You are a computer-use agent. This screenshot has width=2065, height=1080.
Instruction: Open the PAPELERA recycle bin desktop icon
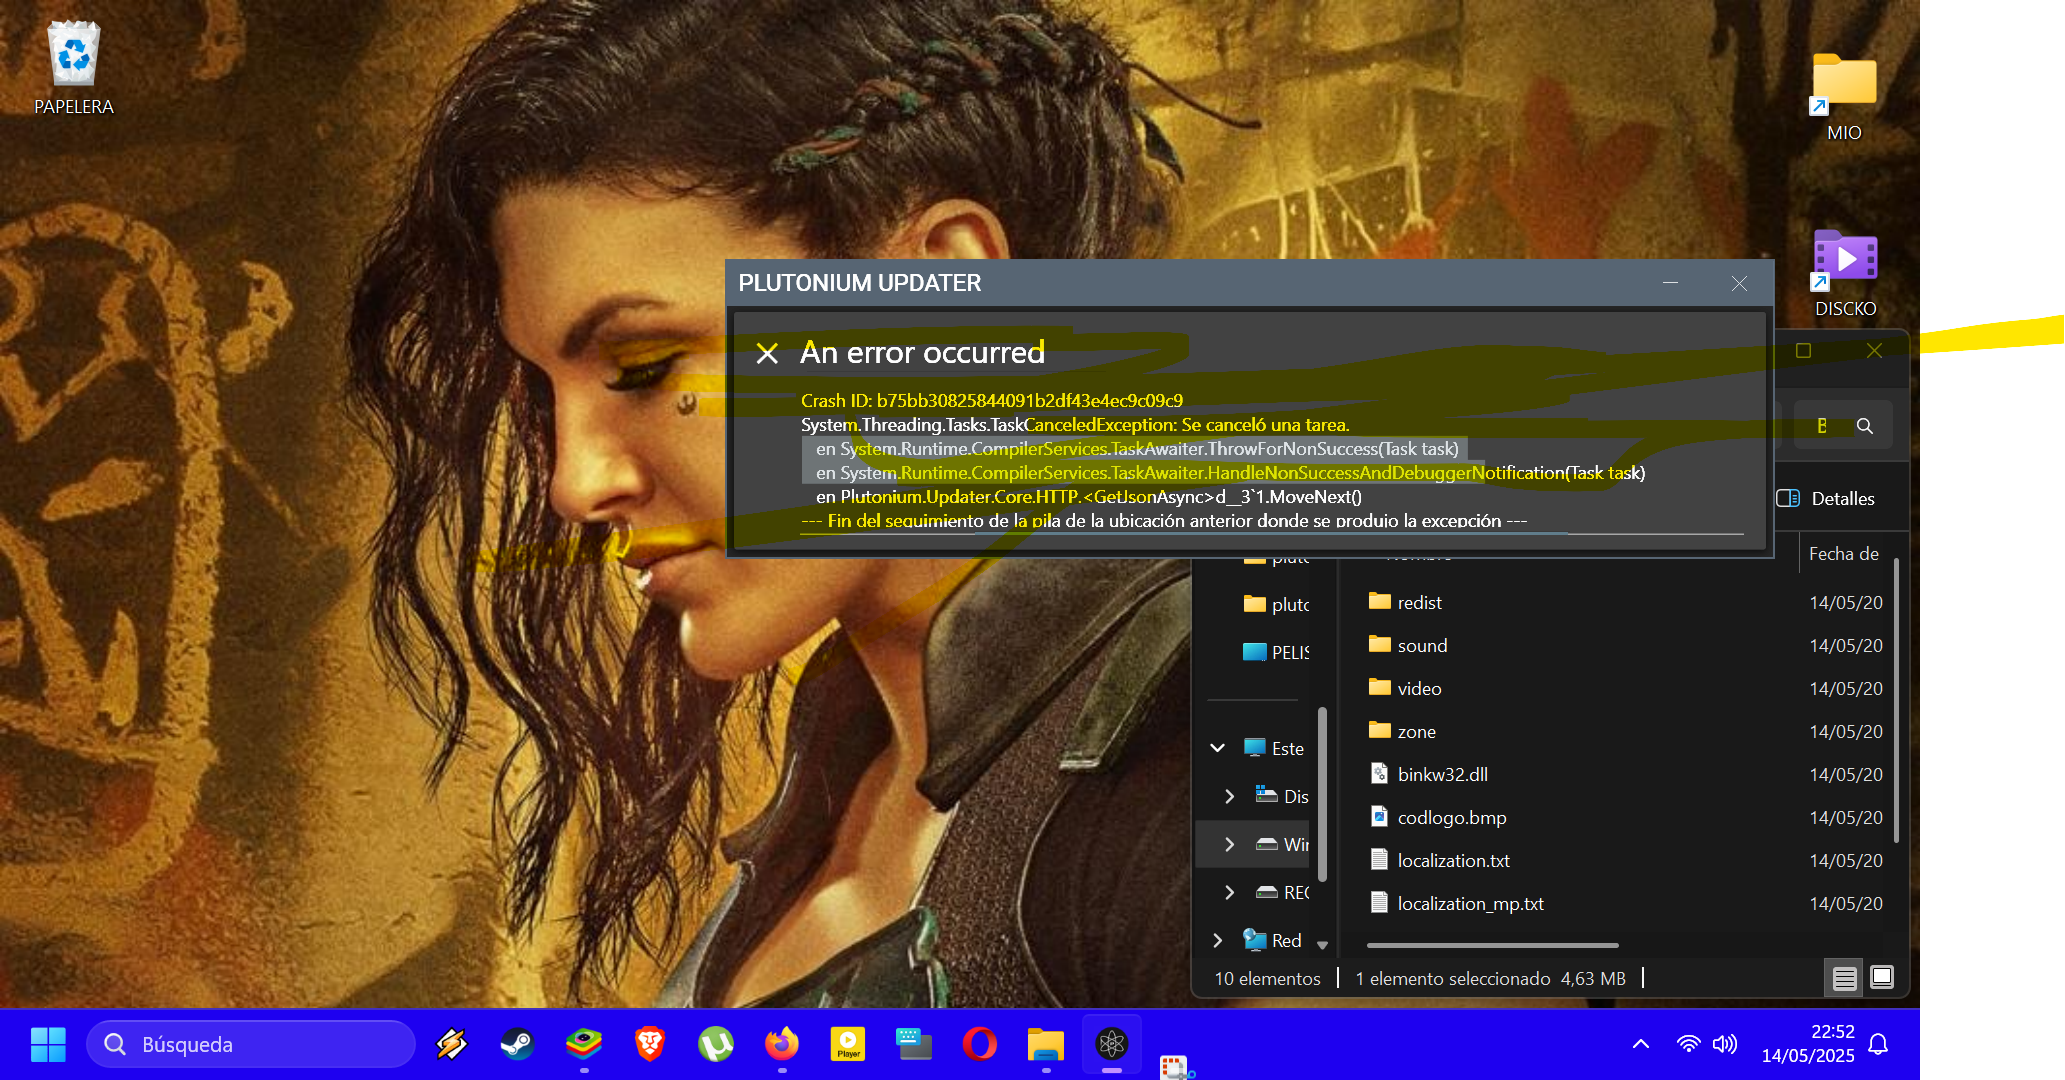[x=74, y=68]
